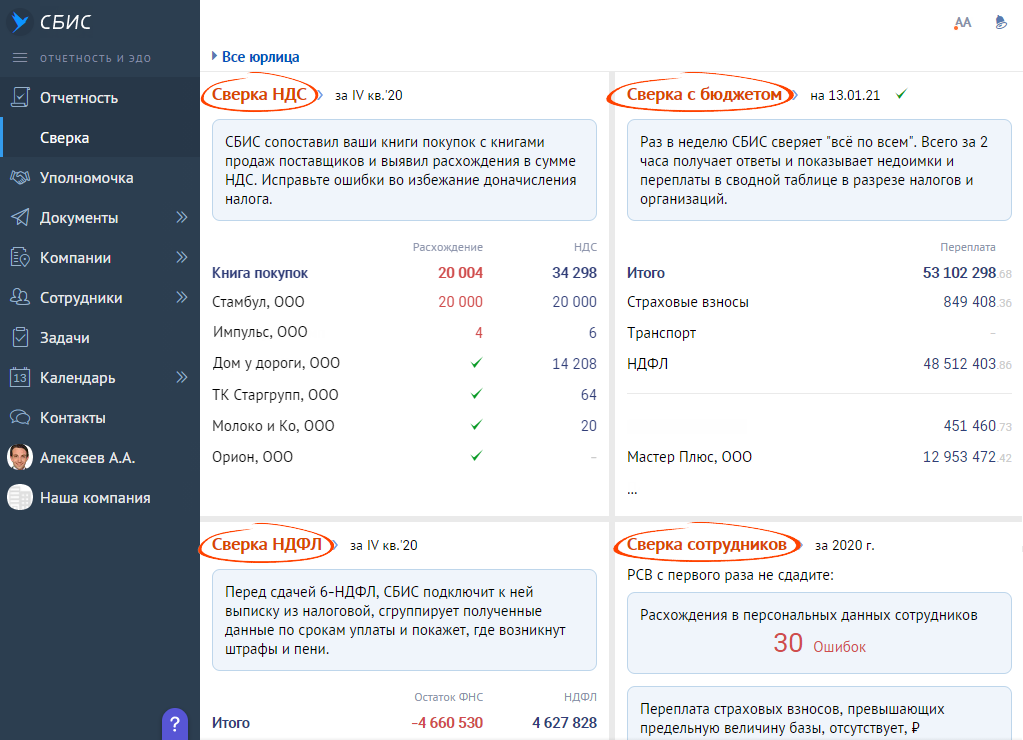
Task: Click overpayment value 451 460
Action: (x=977, y=425)
